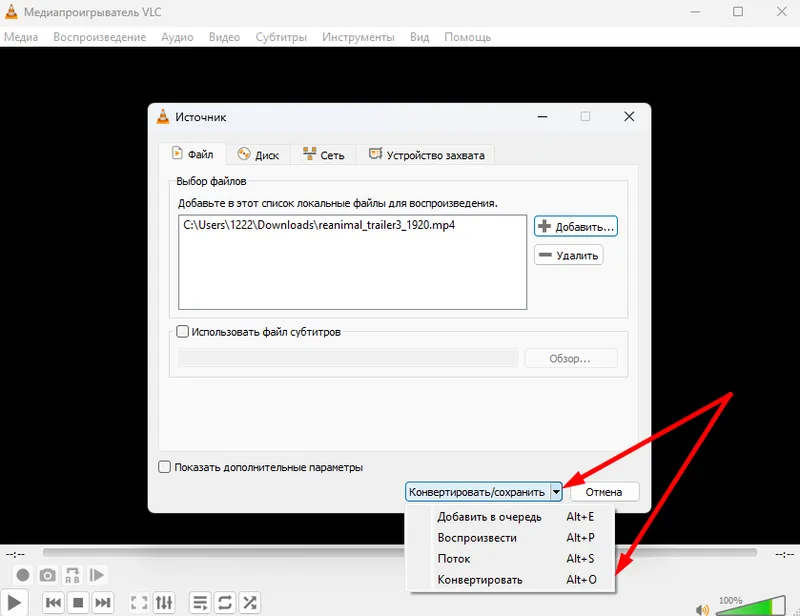Viewport: 800px width, 616px height.
Task: Click the elapsed time label on left
Action: coord(15,554)
